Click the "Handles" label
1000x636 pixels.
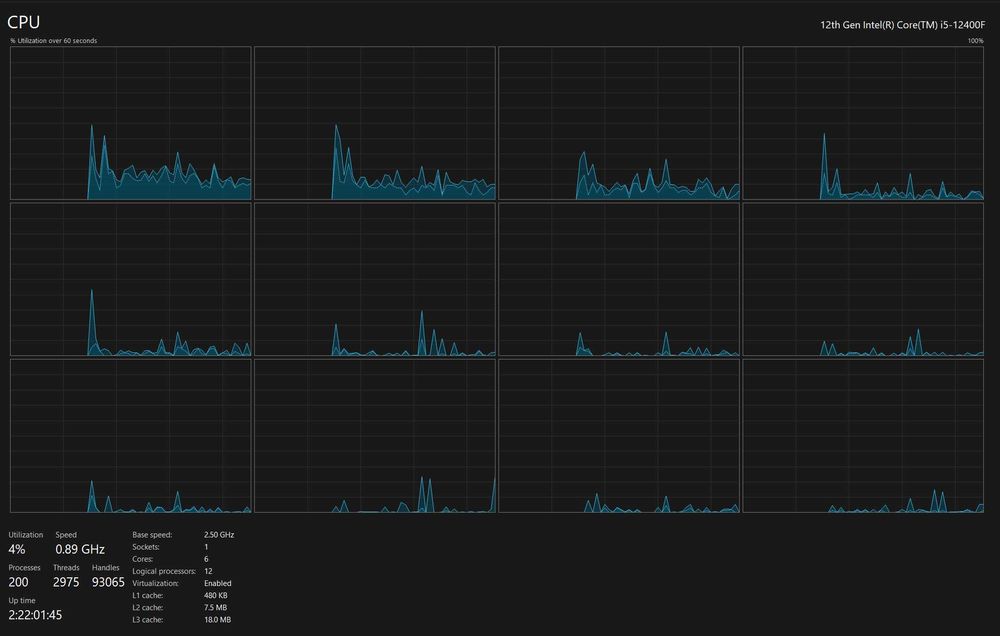[x=106, y=568]
